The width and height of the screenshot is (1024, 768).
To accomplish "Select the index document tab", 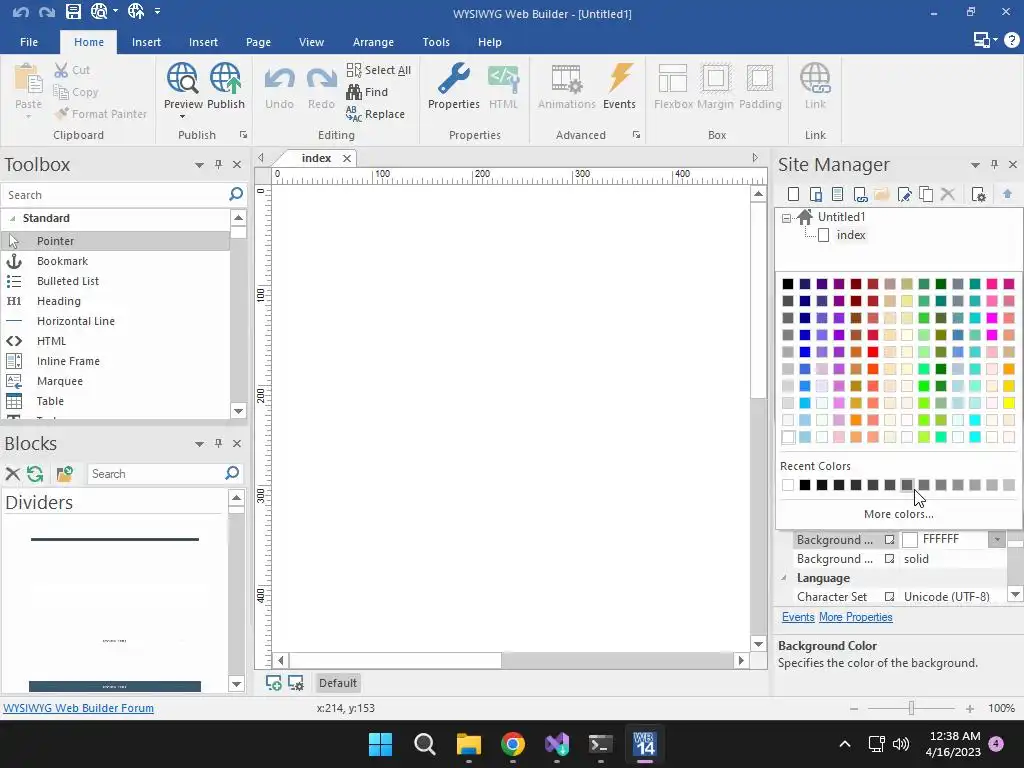I will click(x=316, y=158).
